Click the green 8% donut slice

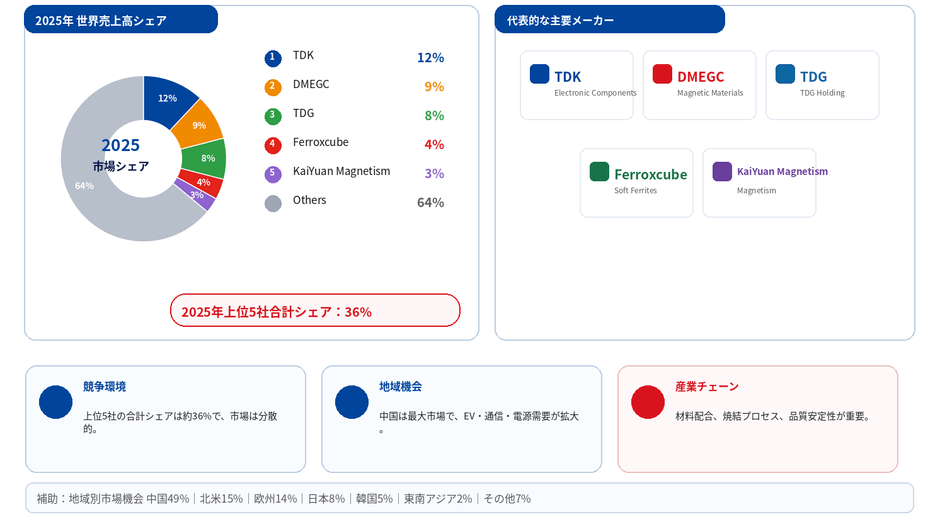(207, 158)
